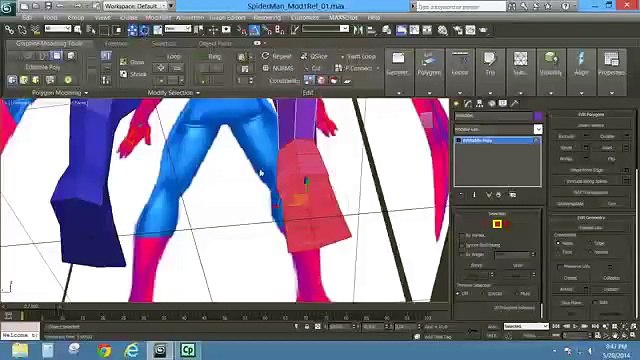The height and width of the screenshot is (360, 640).
Task: Select the Off preview selection radio
Action: (458, 293)
